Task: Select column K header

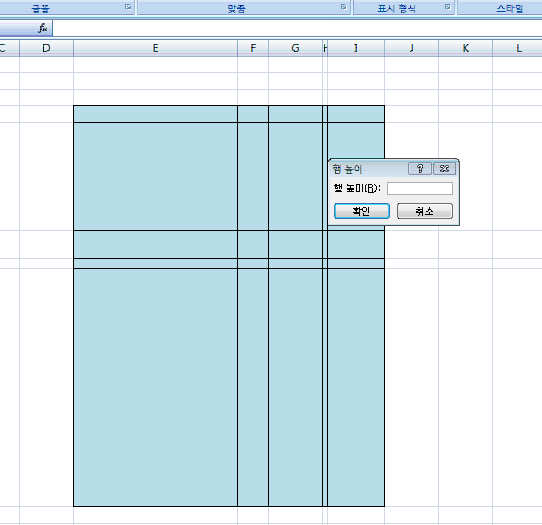Action: 466,48
